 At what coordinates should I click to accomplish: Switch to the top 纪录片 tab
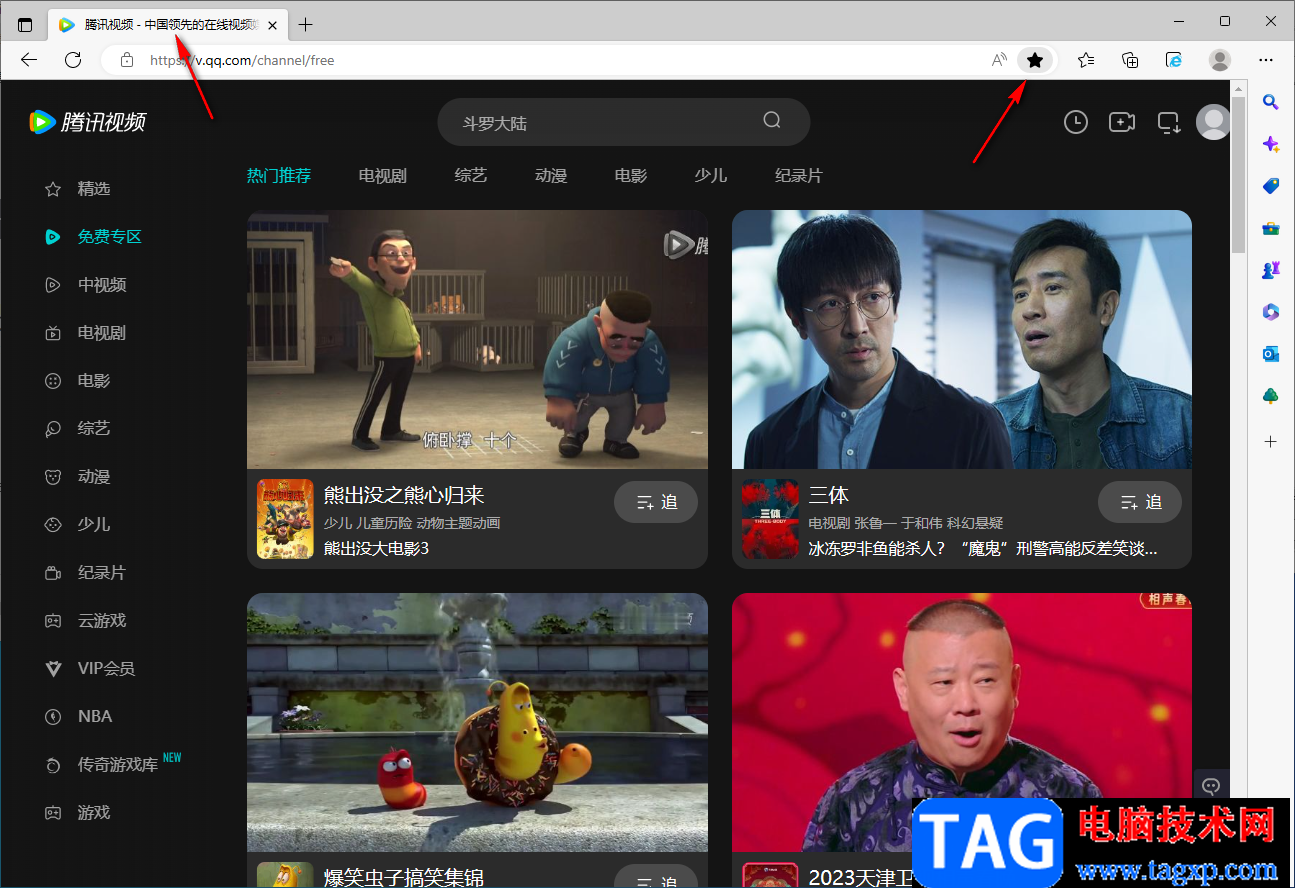(x=799, y=176)
